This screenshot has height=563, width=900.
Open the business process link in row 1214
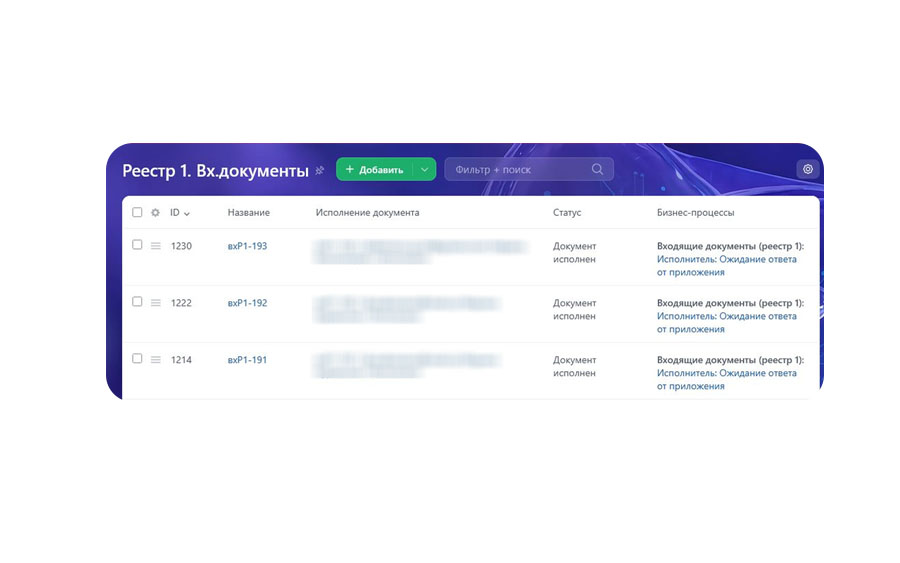(x=727, y=379)
